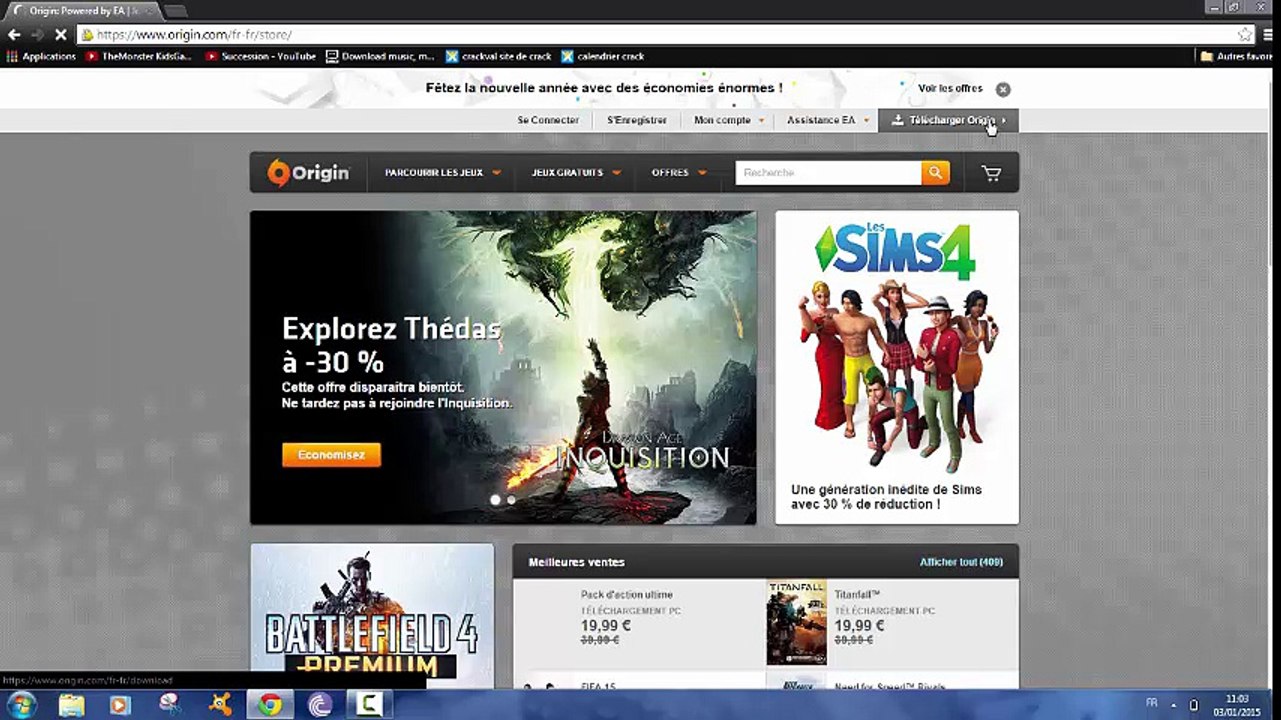Open the crackval site de crack bookmark

click(x=498, y=56)
